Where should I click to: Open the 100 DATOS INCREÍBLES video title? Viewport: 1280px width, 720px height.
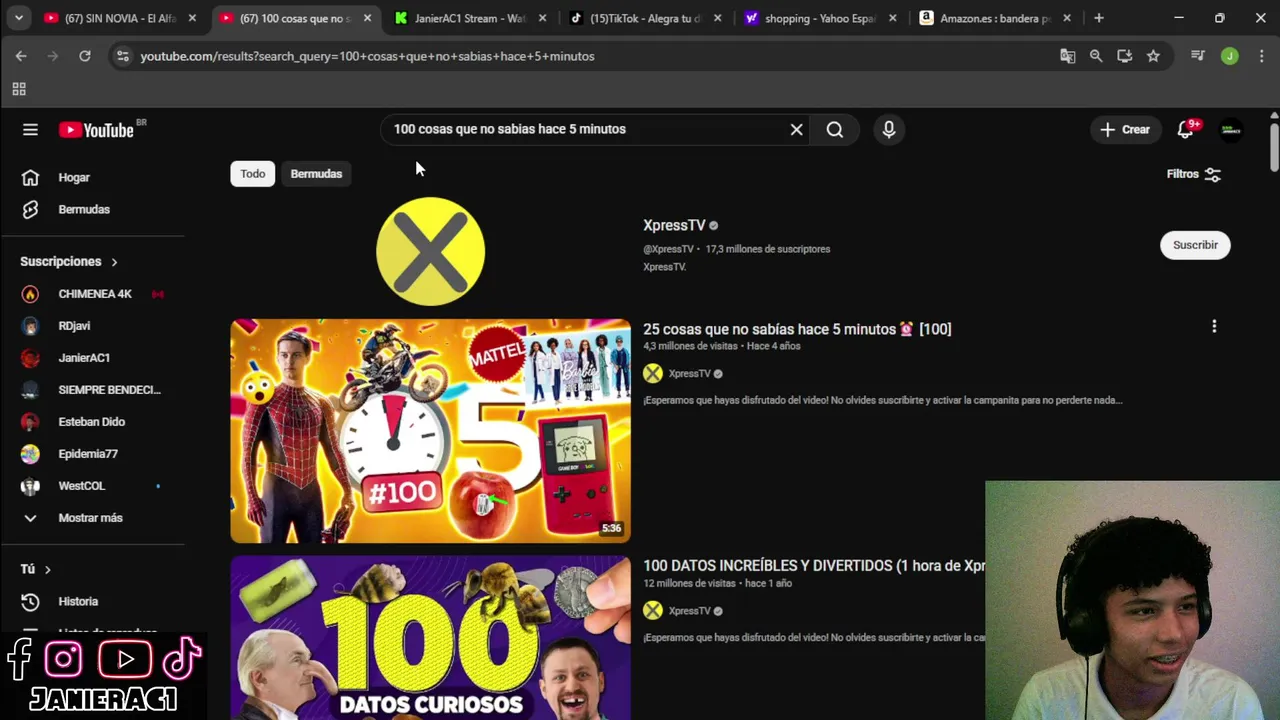click(x=814, y=566)
